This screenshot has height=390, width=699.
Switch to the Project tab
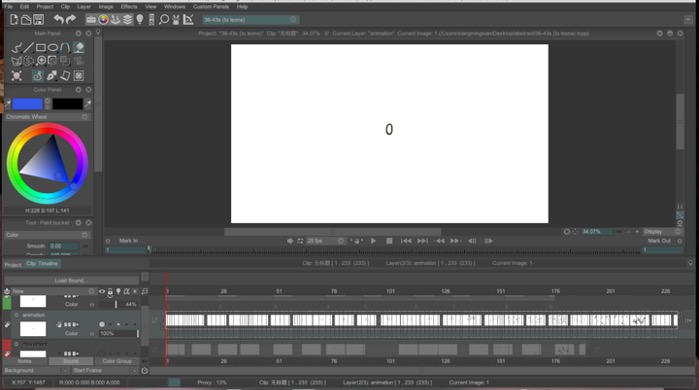(x=13, y=264)
